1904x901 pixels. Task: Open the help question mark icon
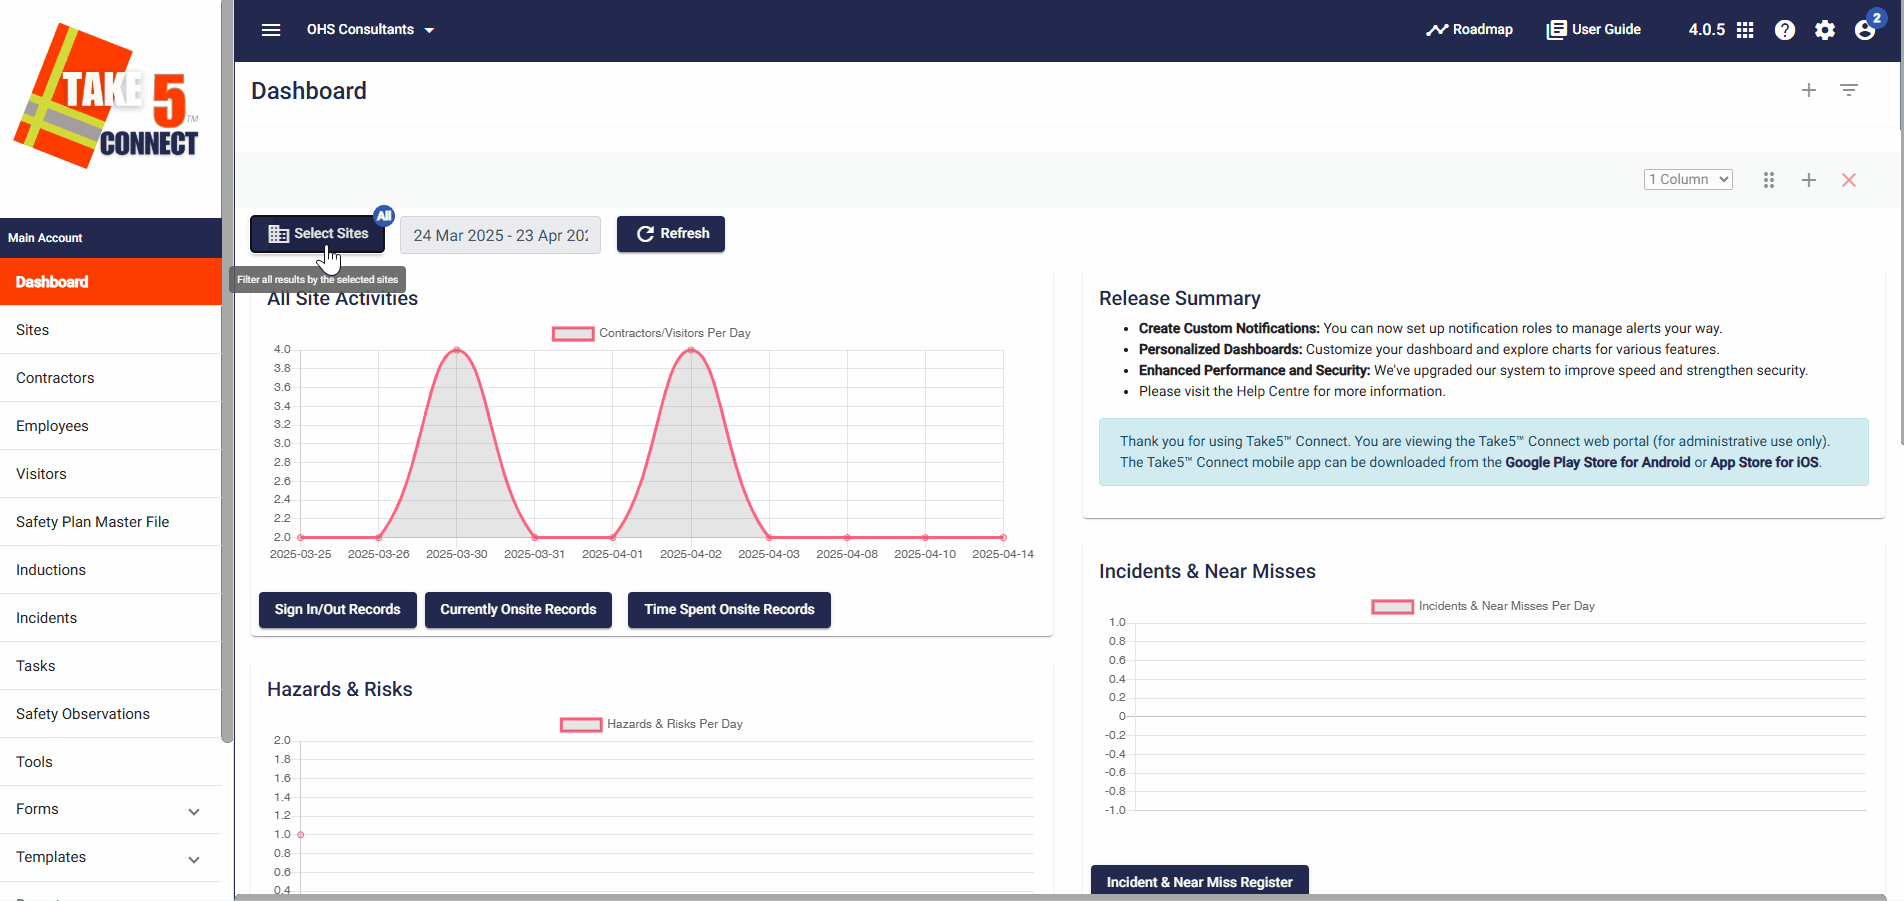(x=1785, y=30)
